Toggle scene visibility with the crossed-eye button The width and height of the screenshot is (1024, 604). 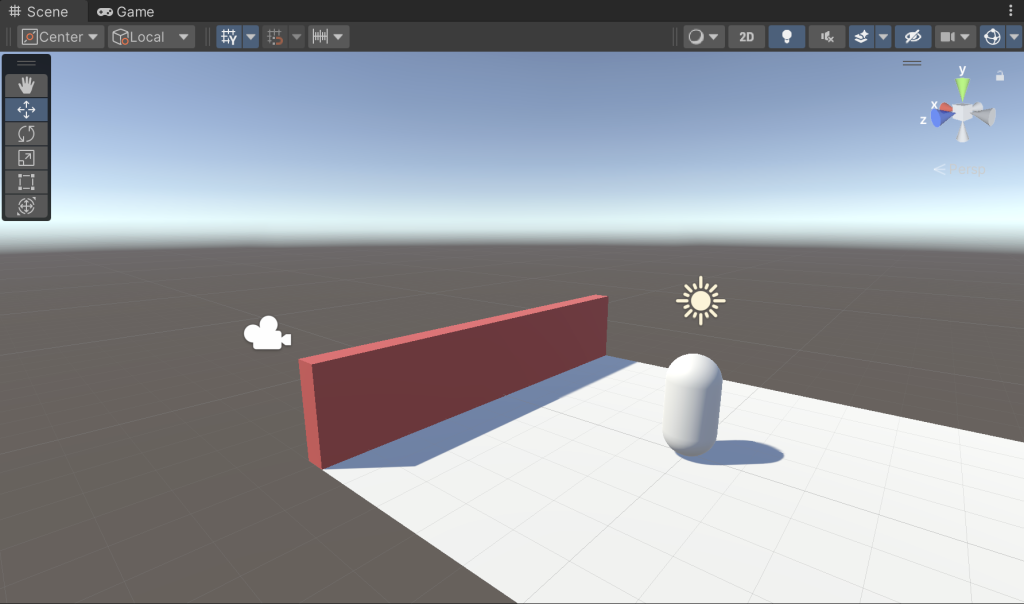click(912, 37)
